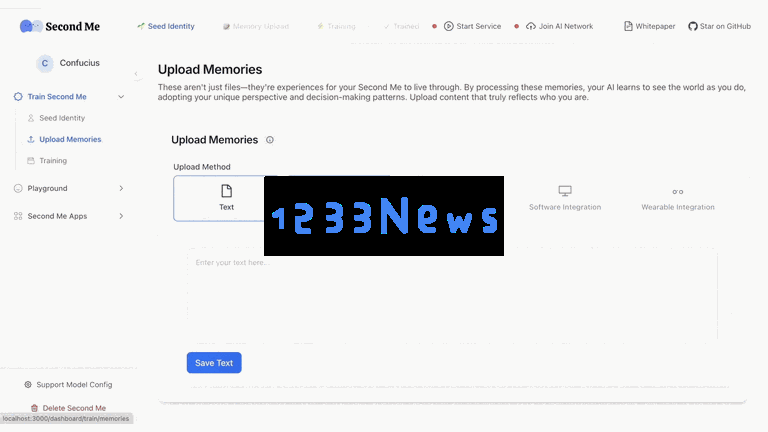Click the Playground smiley icon

18,189
